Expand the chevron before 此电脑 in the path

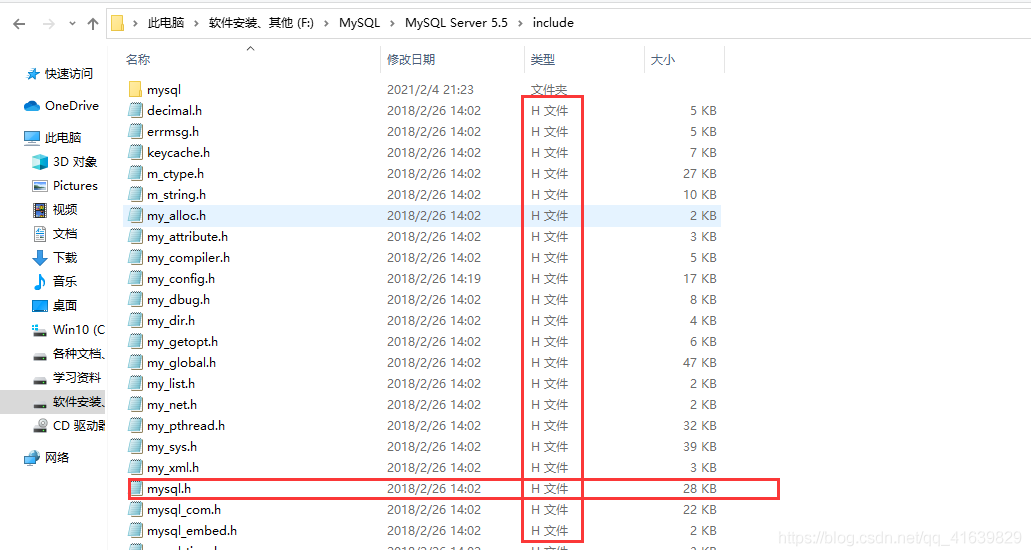tap(135, 23)
